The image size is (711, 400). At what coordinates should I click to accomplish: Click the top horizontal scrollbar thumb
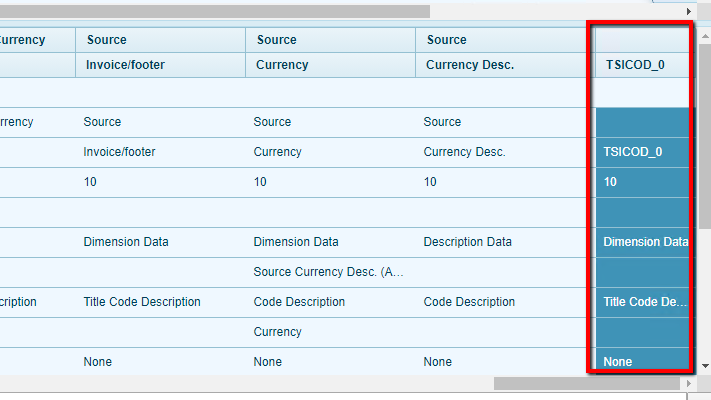(x=214, y=11)
